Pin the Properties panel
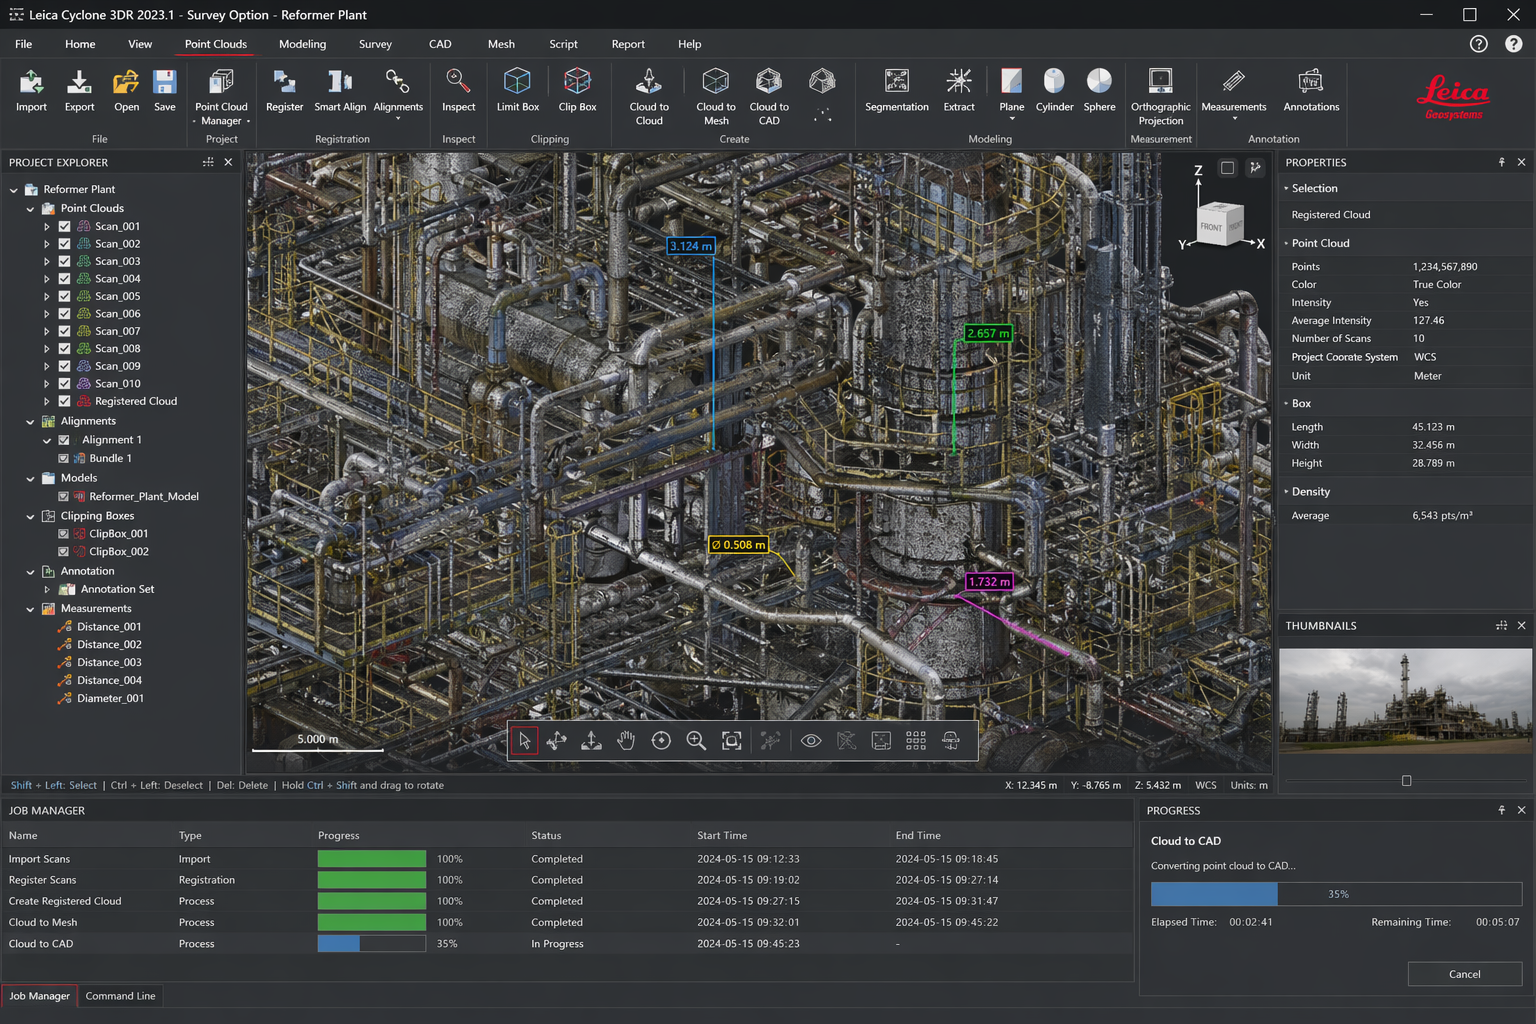 (x=1501, y=162)
